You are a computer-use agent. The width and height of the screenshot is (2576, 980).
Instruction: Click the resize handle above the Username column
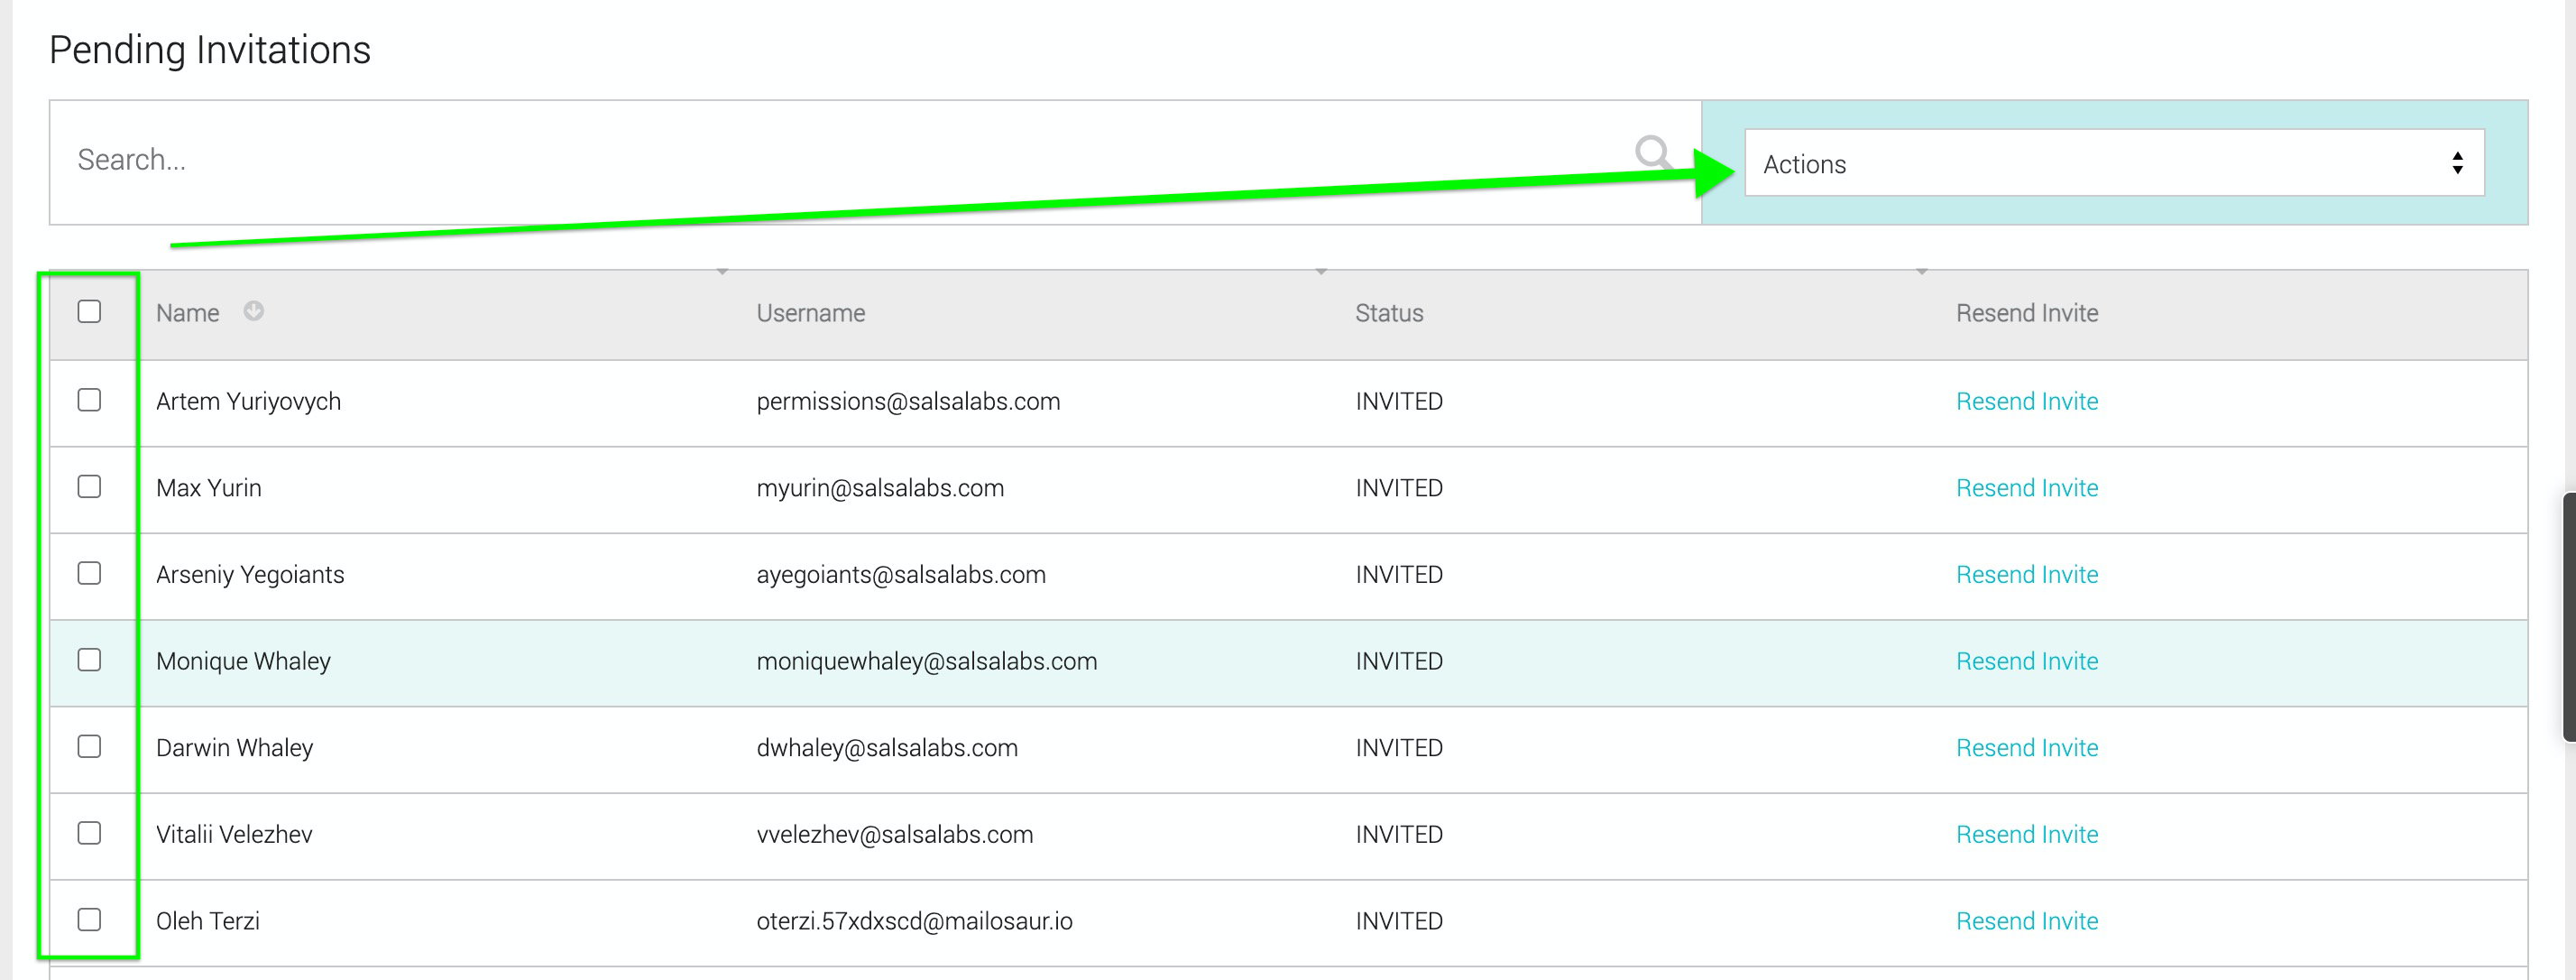click(722, 271)
